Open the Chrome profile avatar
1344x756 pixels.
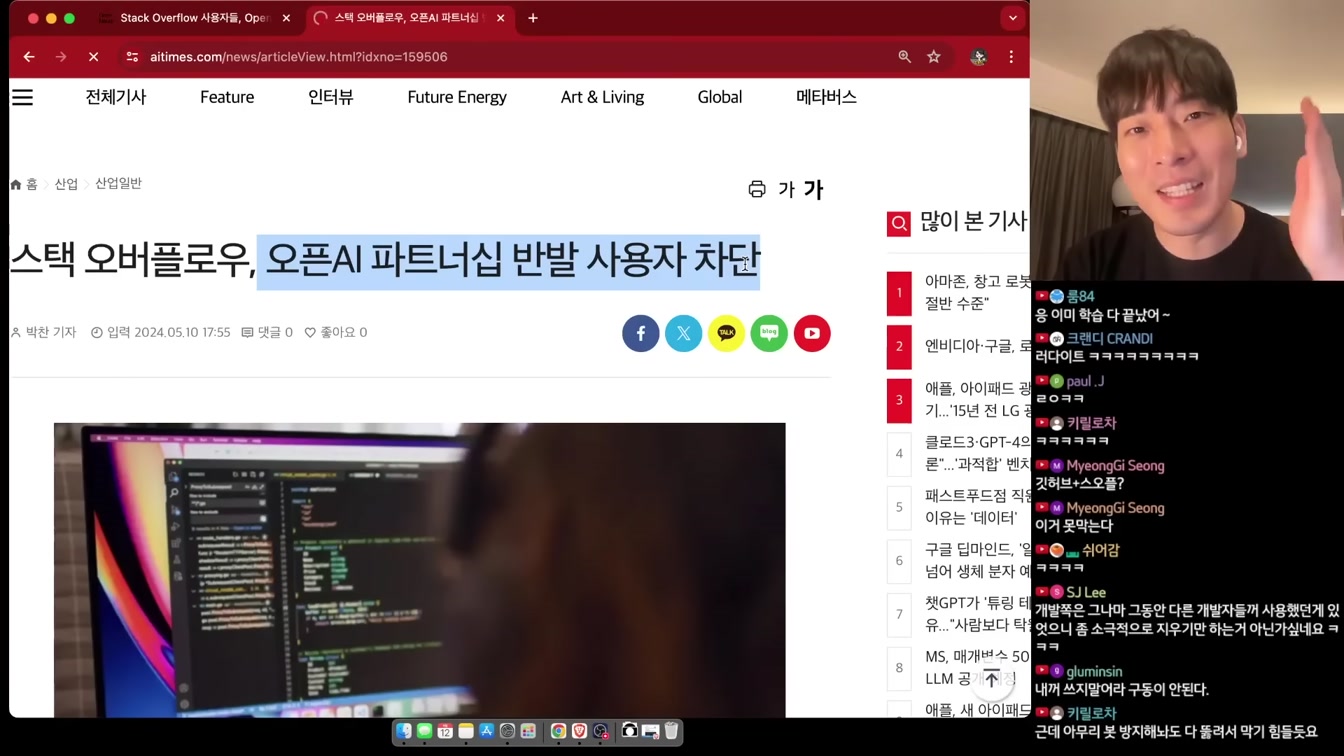pyautogui.click(x=979, y=57)
